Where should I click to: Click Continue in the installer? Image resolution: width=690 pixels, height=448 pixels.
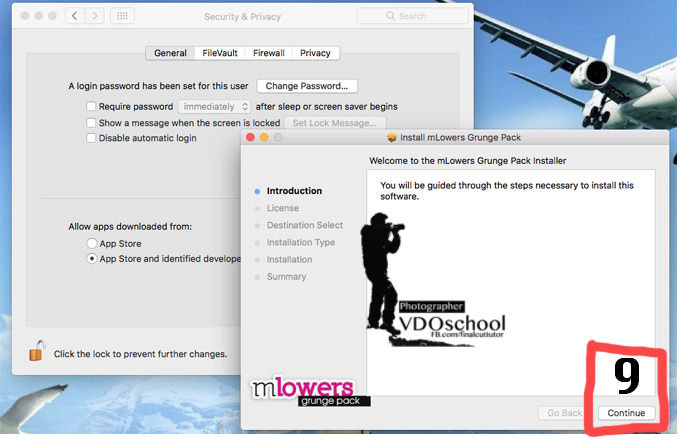[x=626, y=413]
